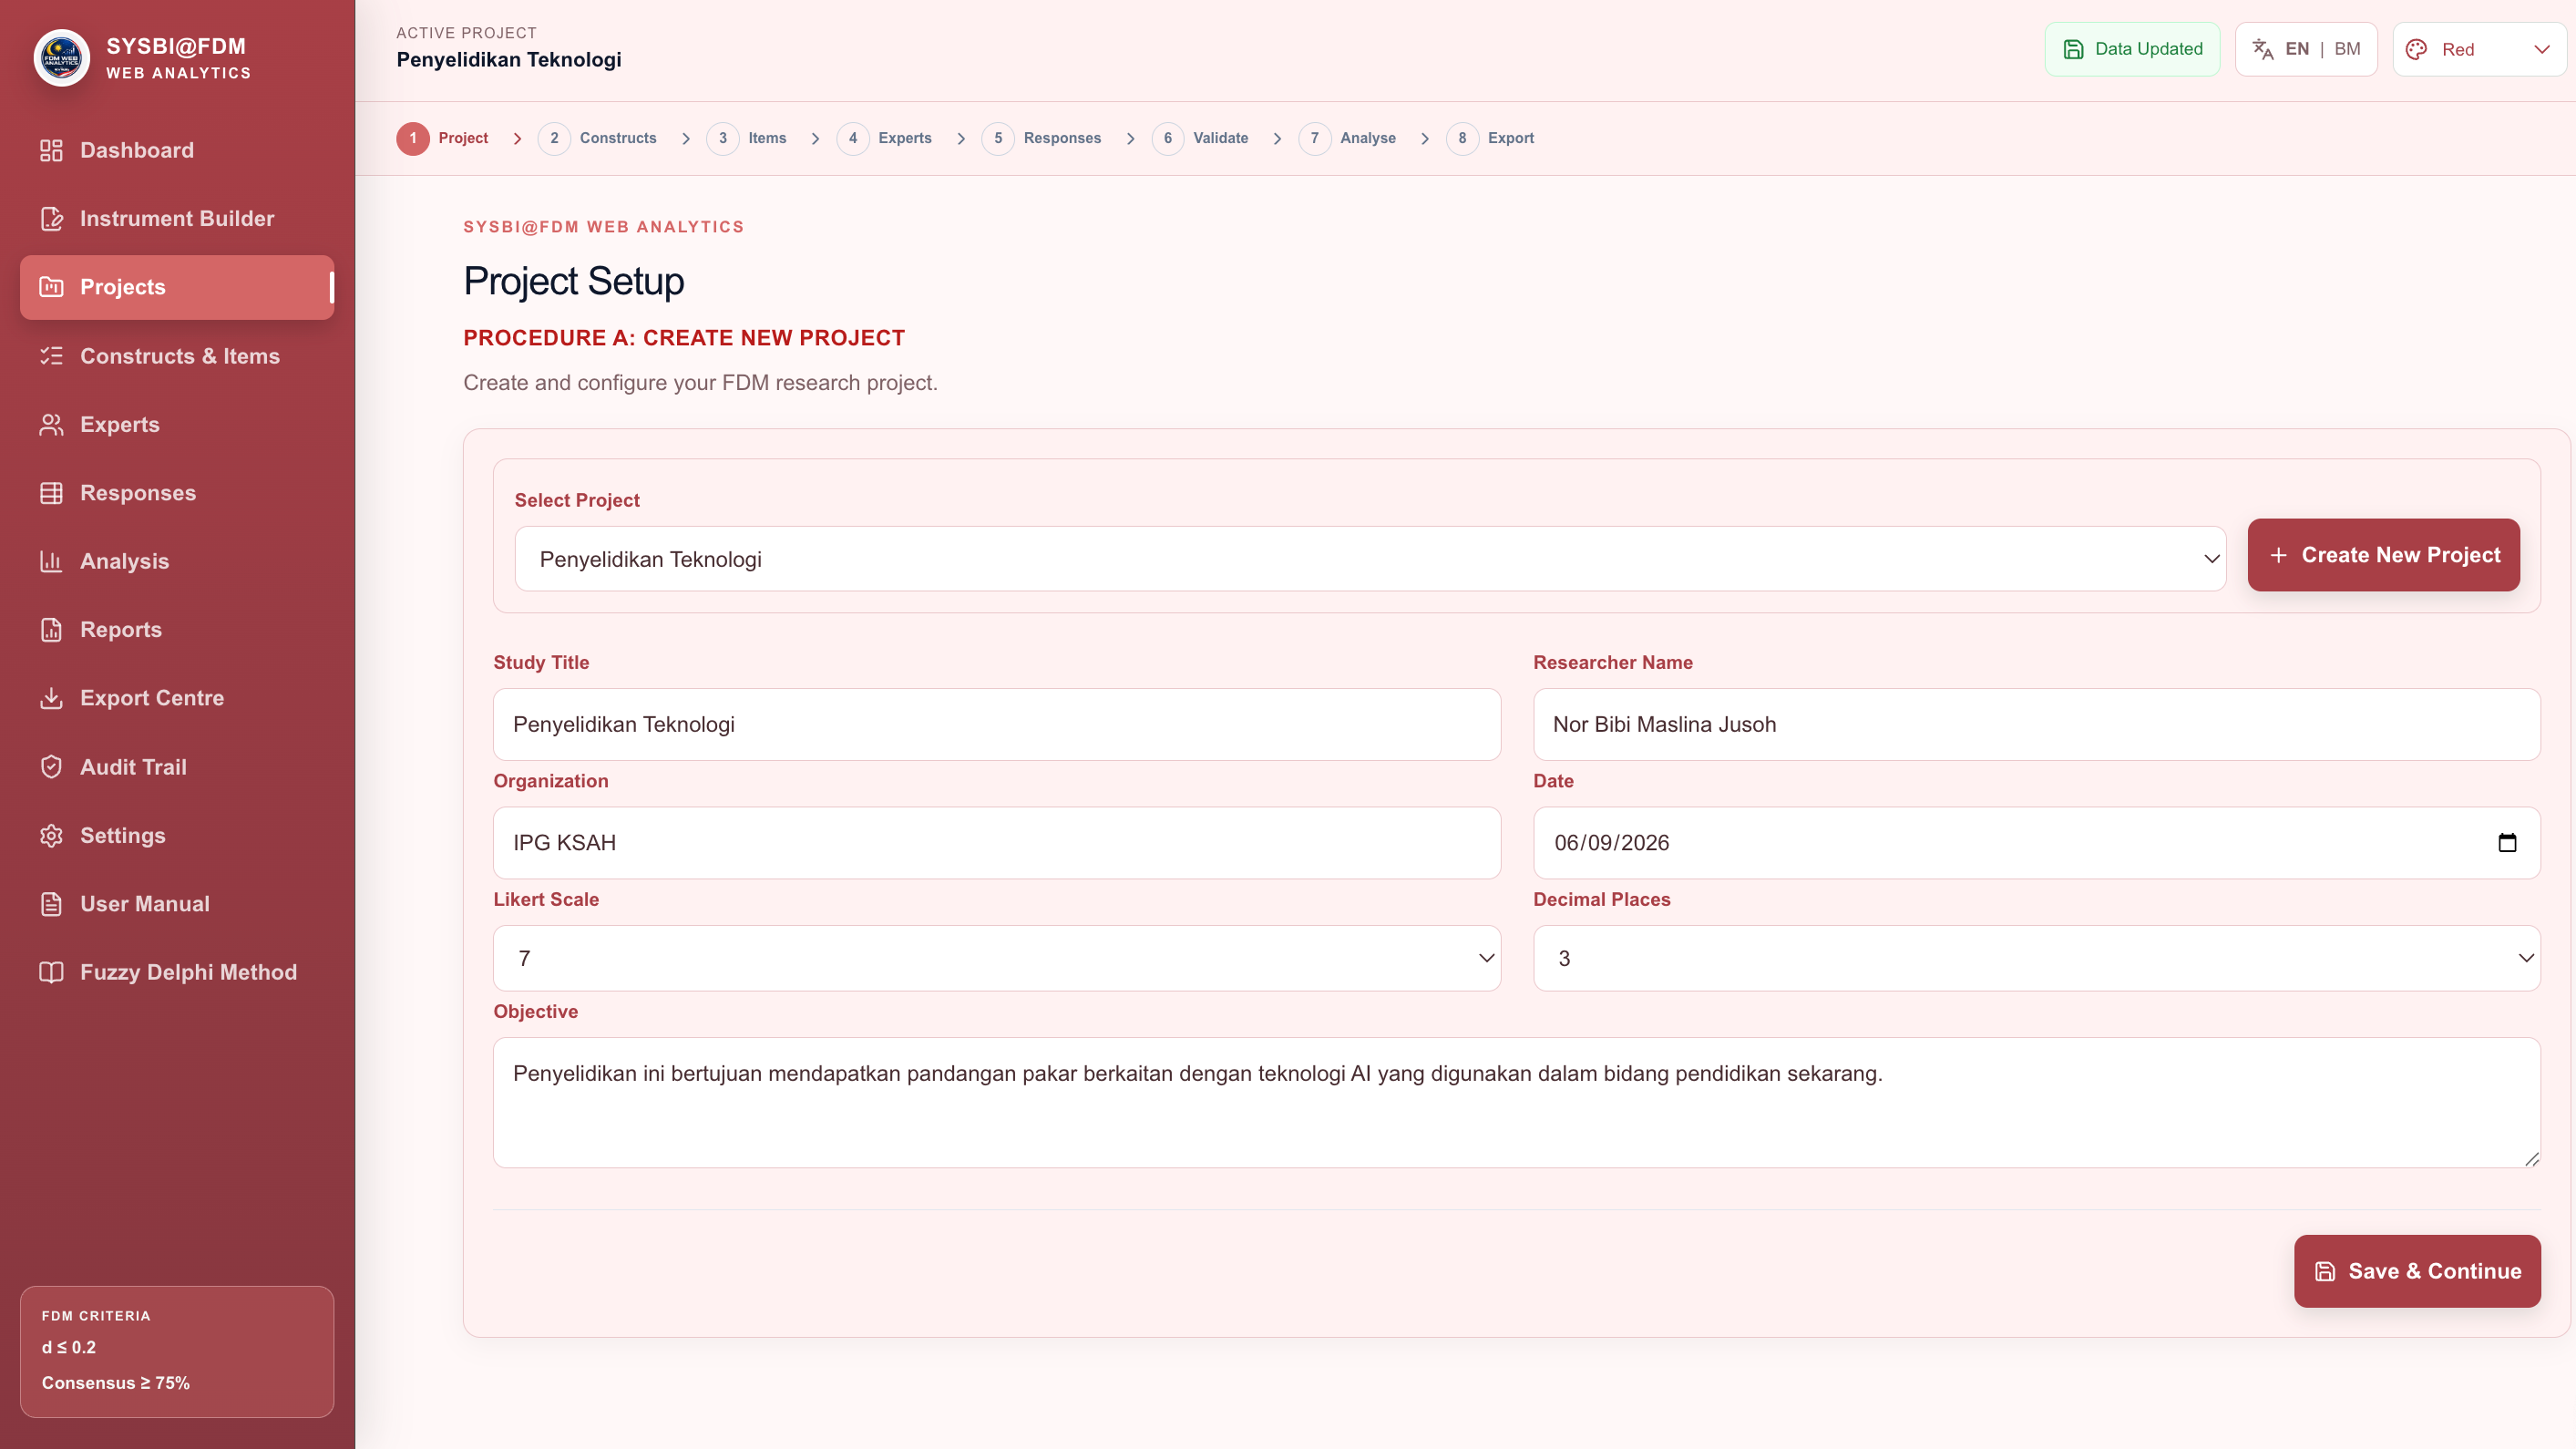Screen dimensions: 2576x1449
Task: Go to step 2 Constructs
Action: tap(597, 138)
